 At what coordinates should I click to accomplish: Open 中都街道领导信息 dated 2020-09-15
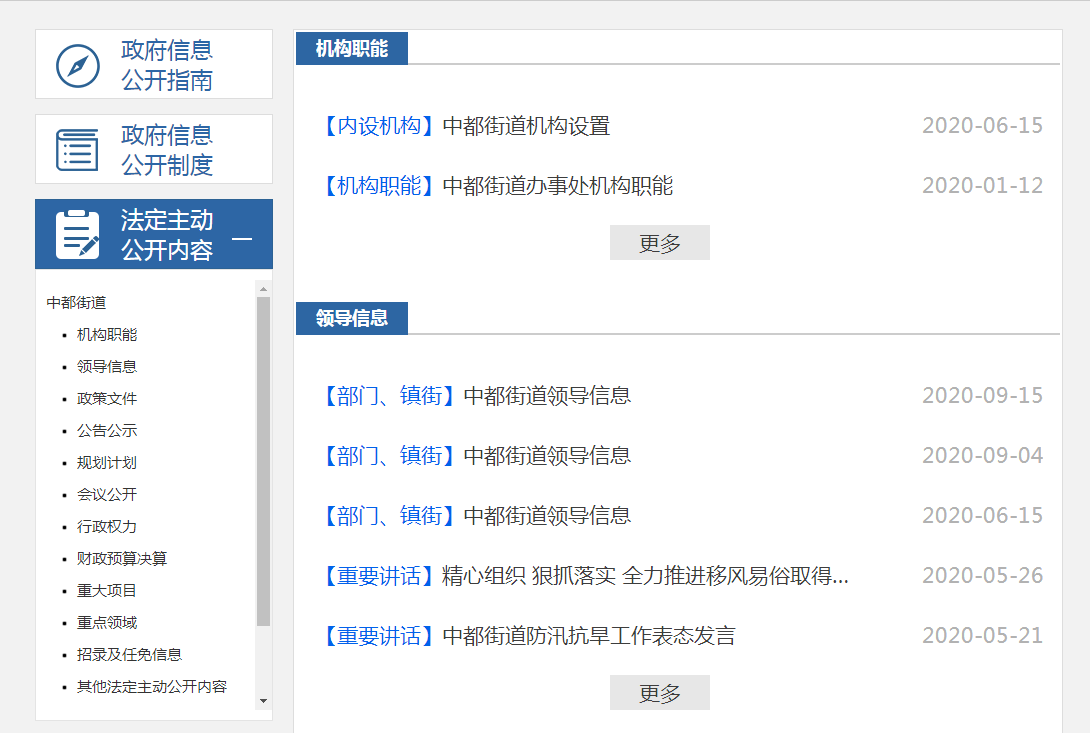pos(547,396)
